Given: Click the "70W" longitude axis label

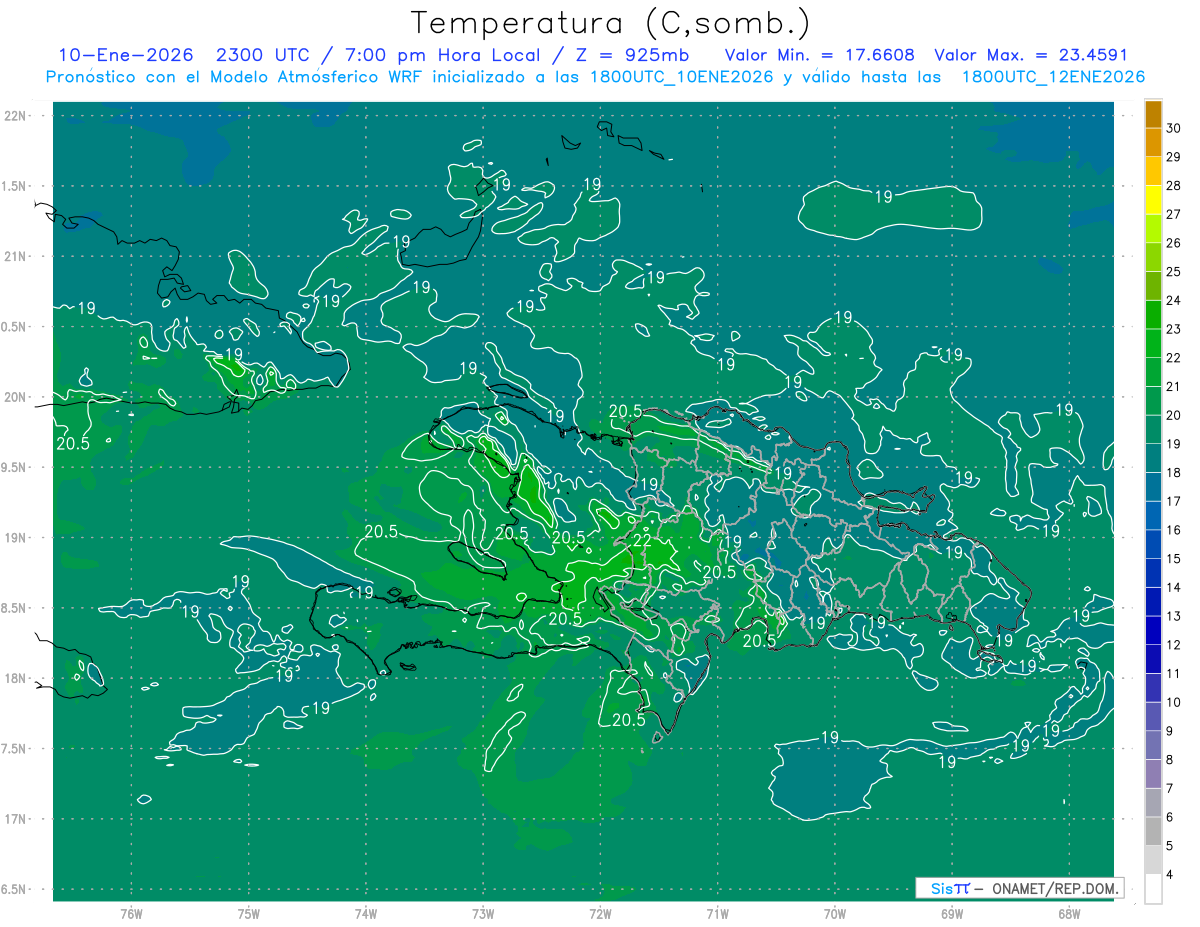Looking at the screenshot, I should point(835,913).
